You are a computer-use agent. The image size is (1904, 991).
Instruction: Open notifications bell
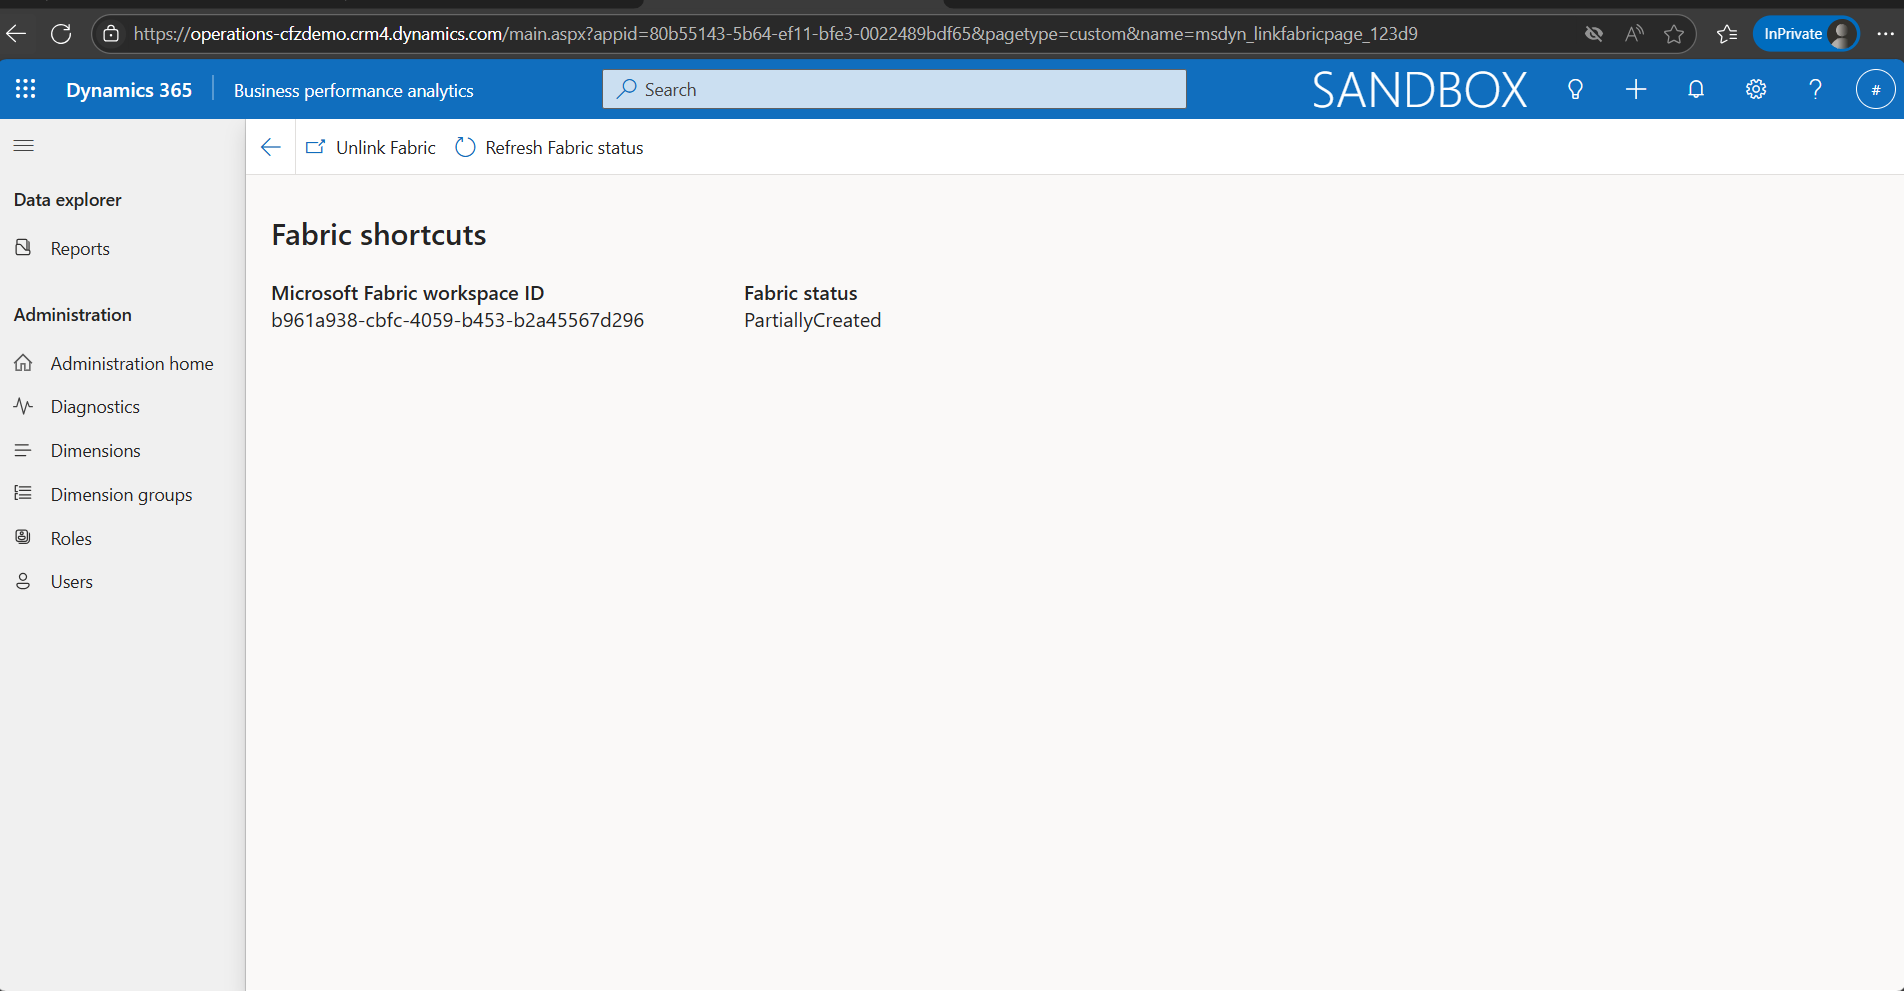[x=1696, y=90]
